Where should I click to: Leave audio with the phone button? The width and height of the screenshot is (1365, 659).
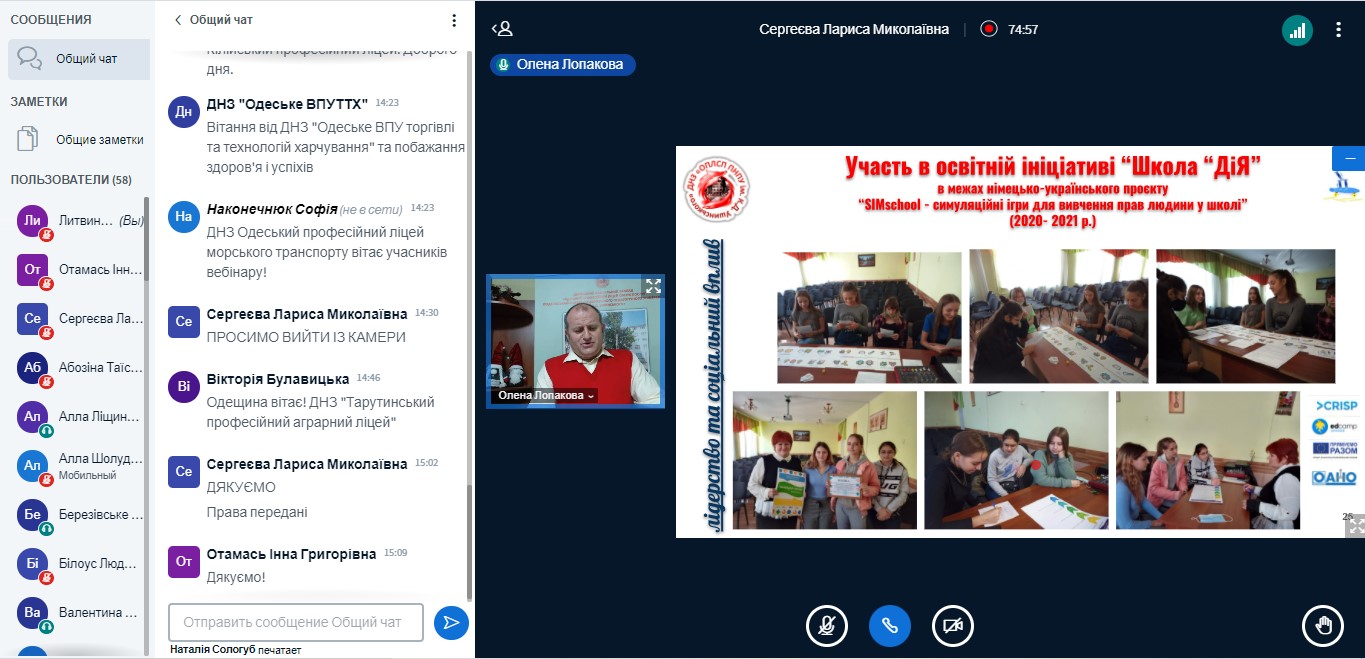pyautogui.click(x=889, y=626)
